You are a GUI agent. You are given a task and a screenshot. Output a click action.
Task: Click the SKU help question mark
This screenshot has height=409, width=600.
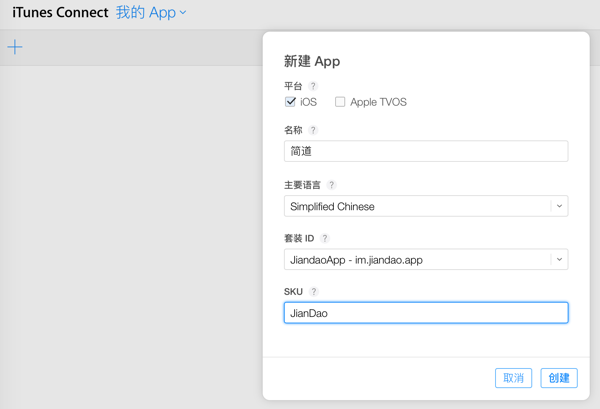[x=314, y=292]
